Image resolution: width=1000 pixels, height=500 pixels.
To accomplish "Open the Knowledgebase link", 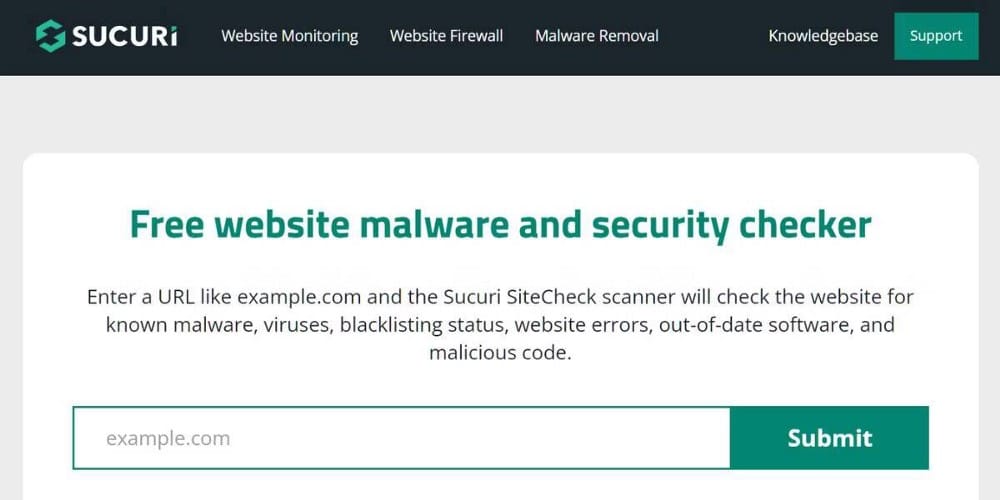I will pos(823,36).
